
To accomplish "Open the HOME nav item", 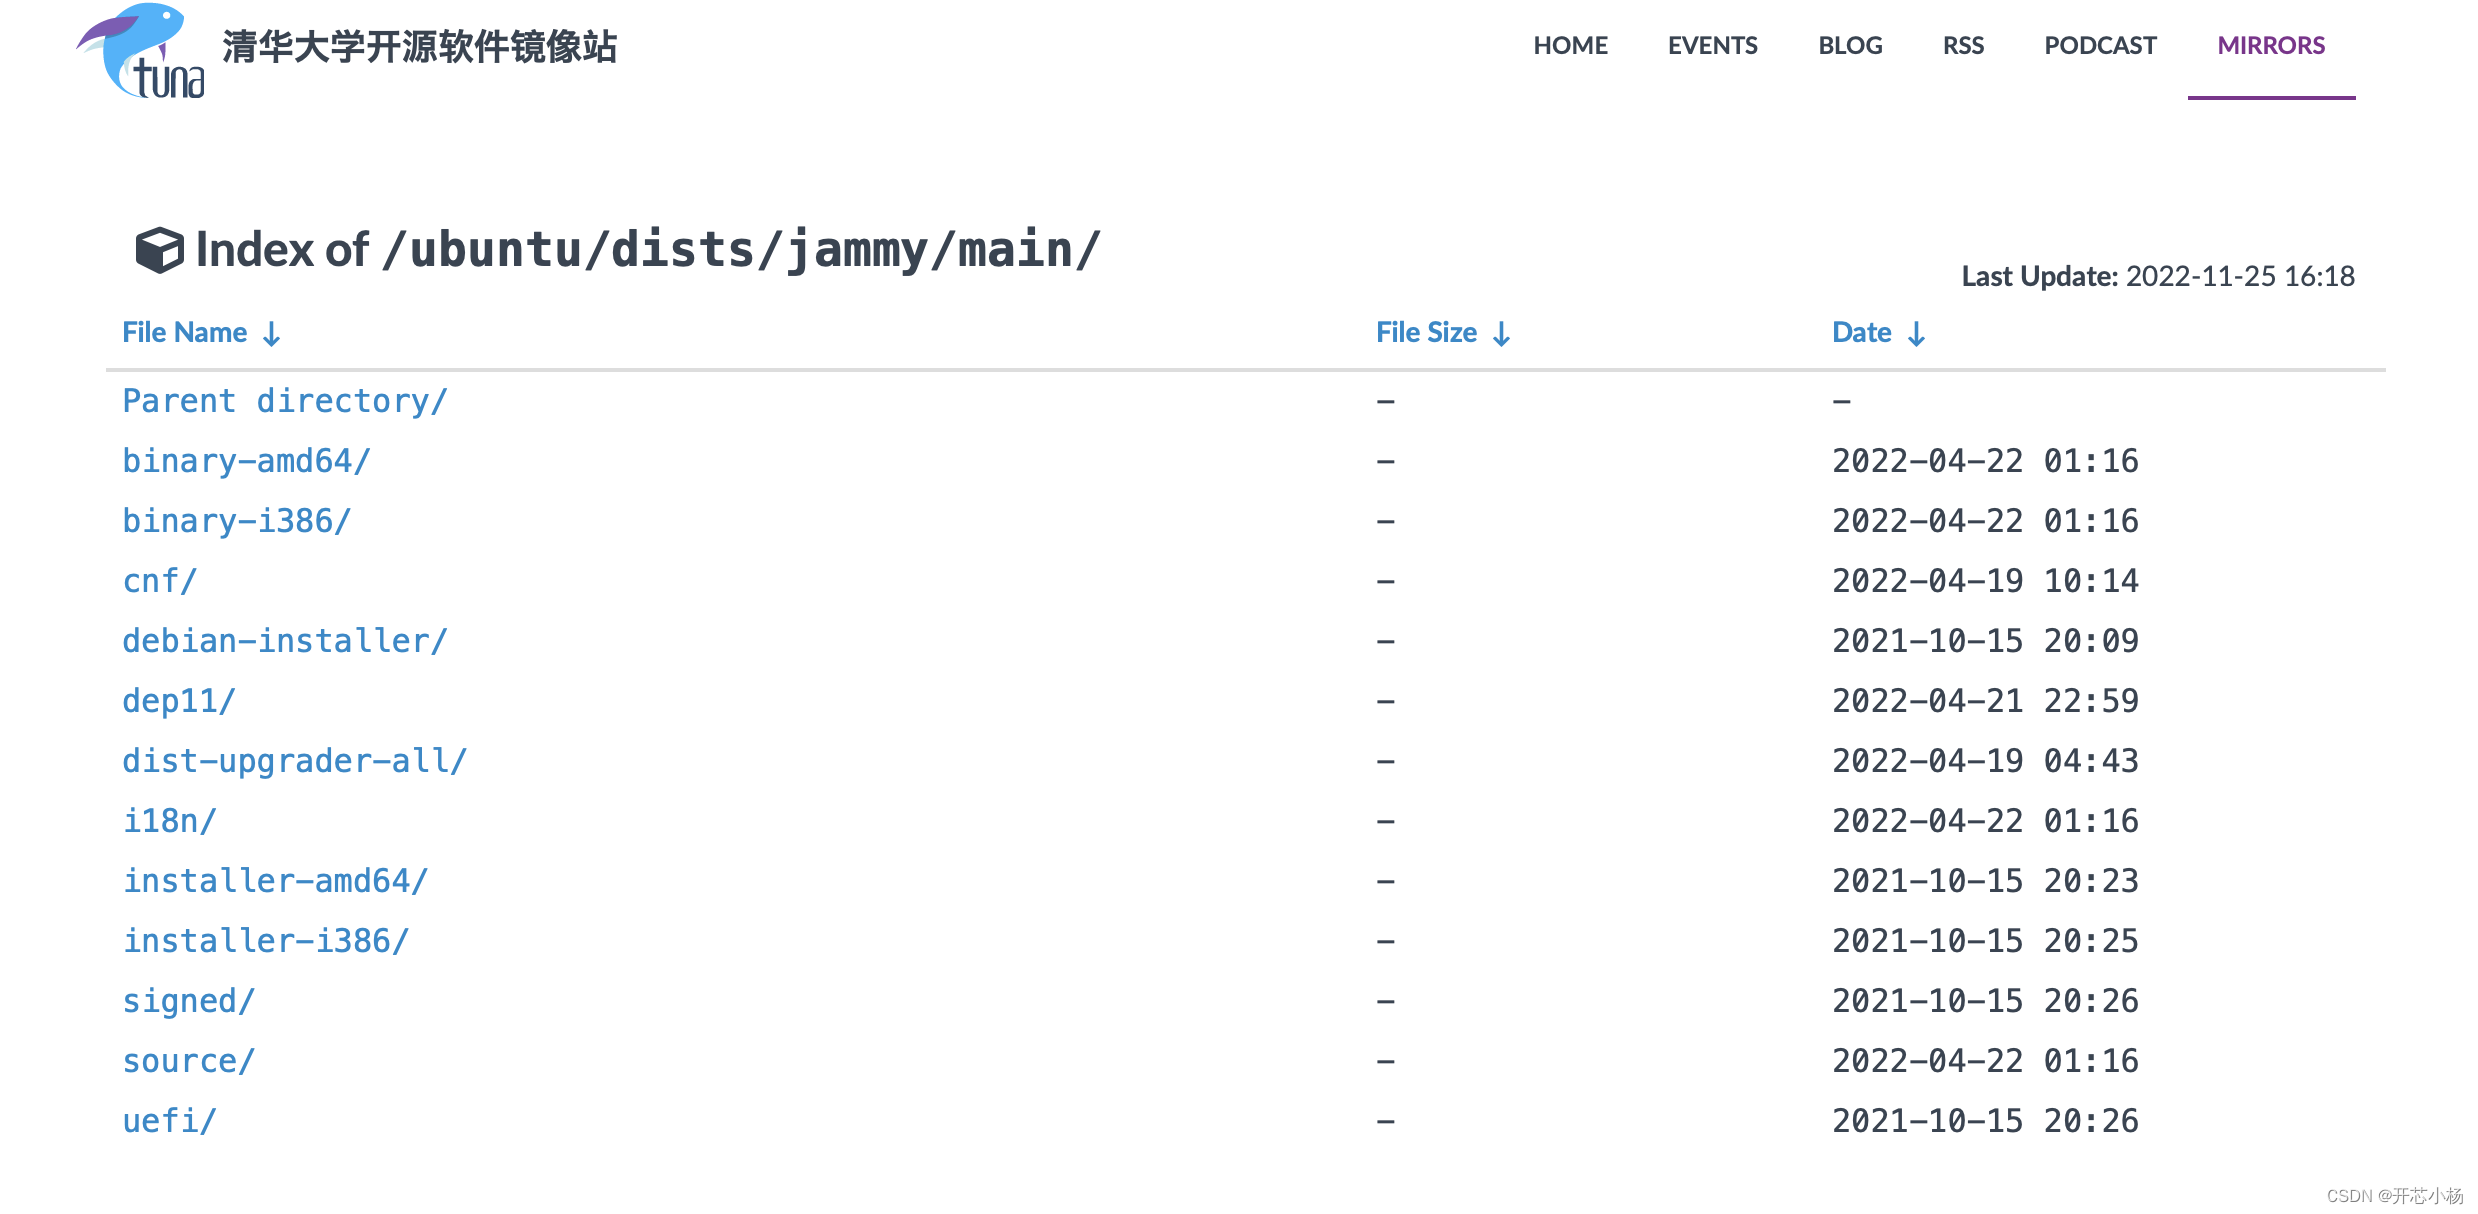I will (1570, 46).
